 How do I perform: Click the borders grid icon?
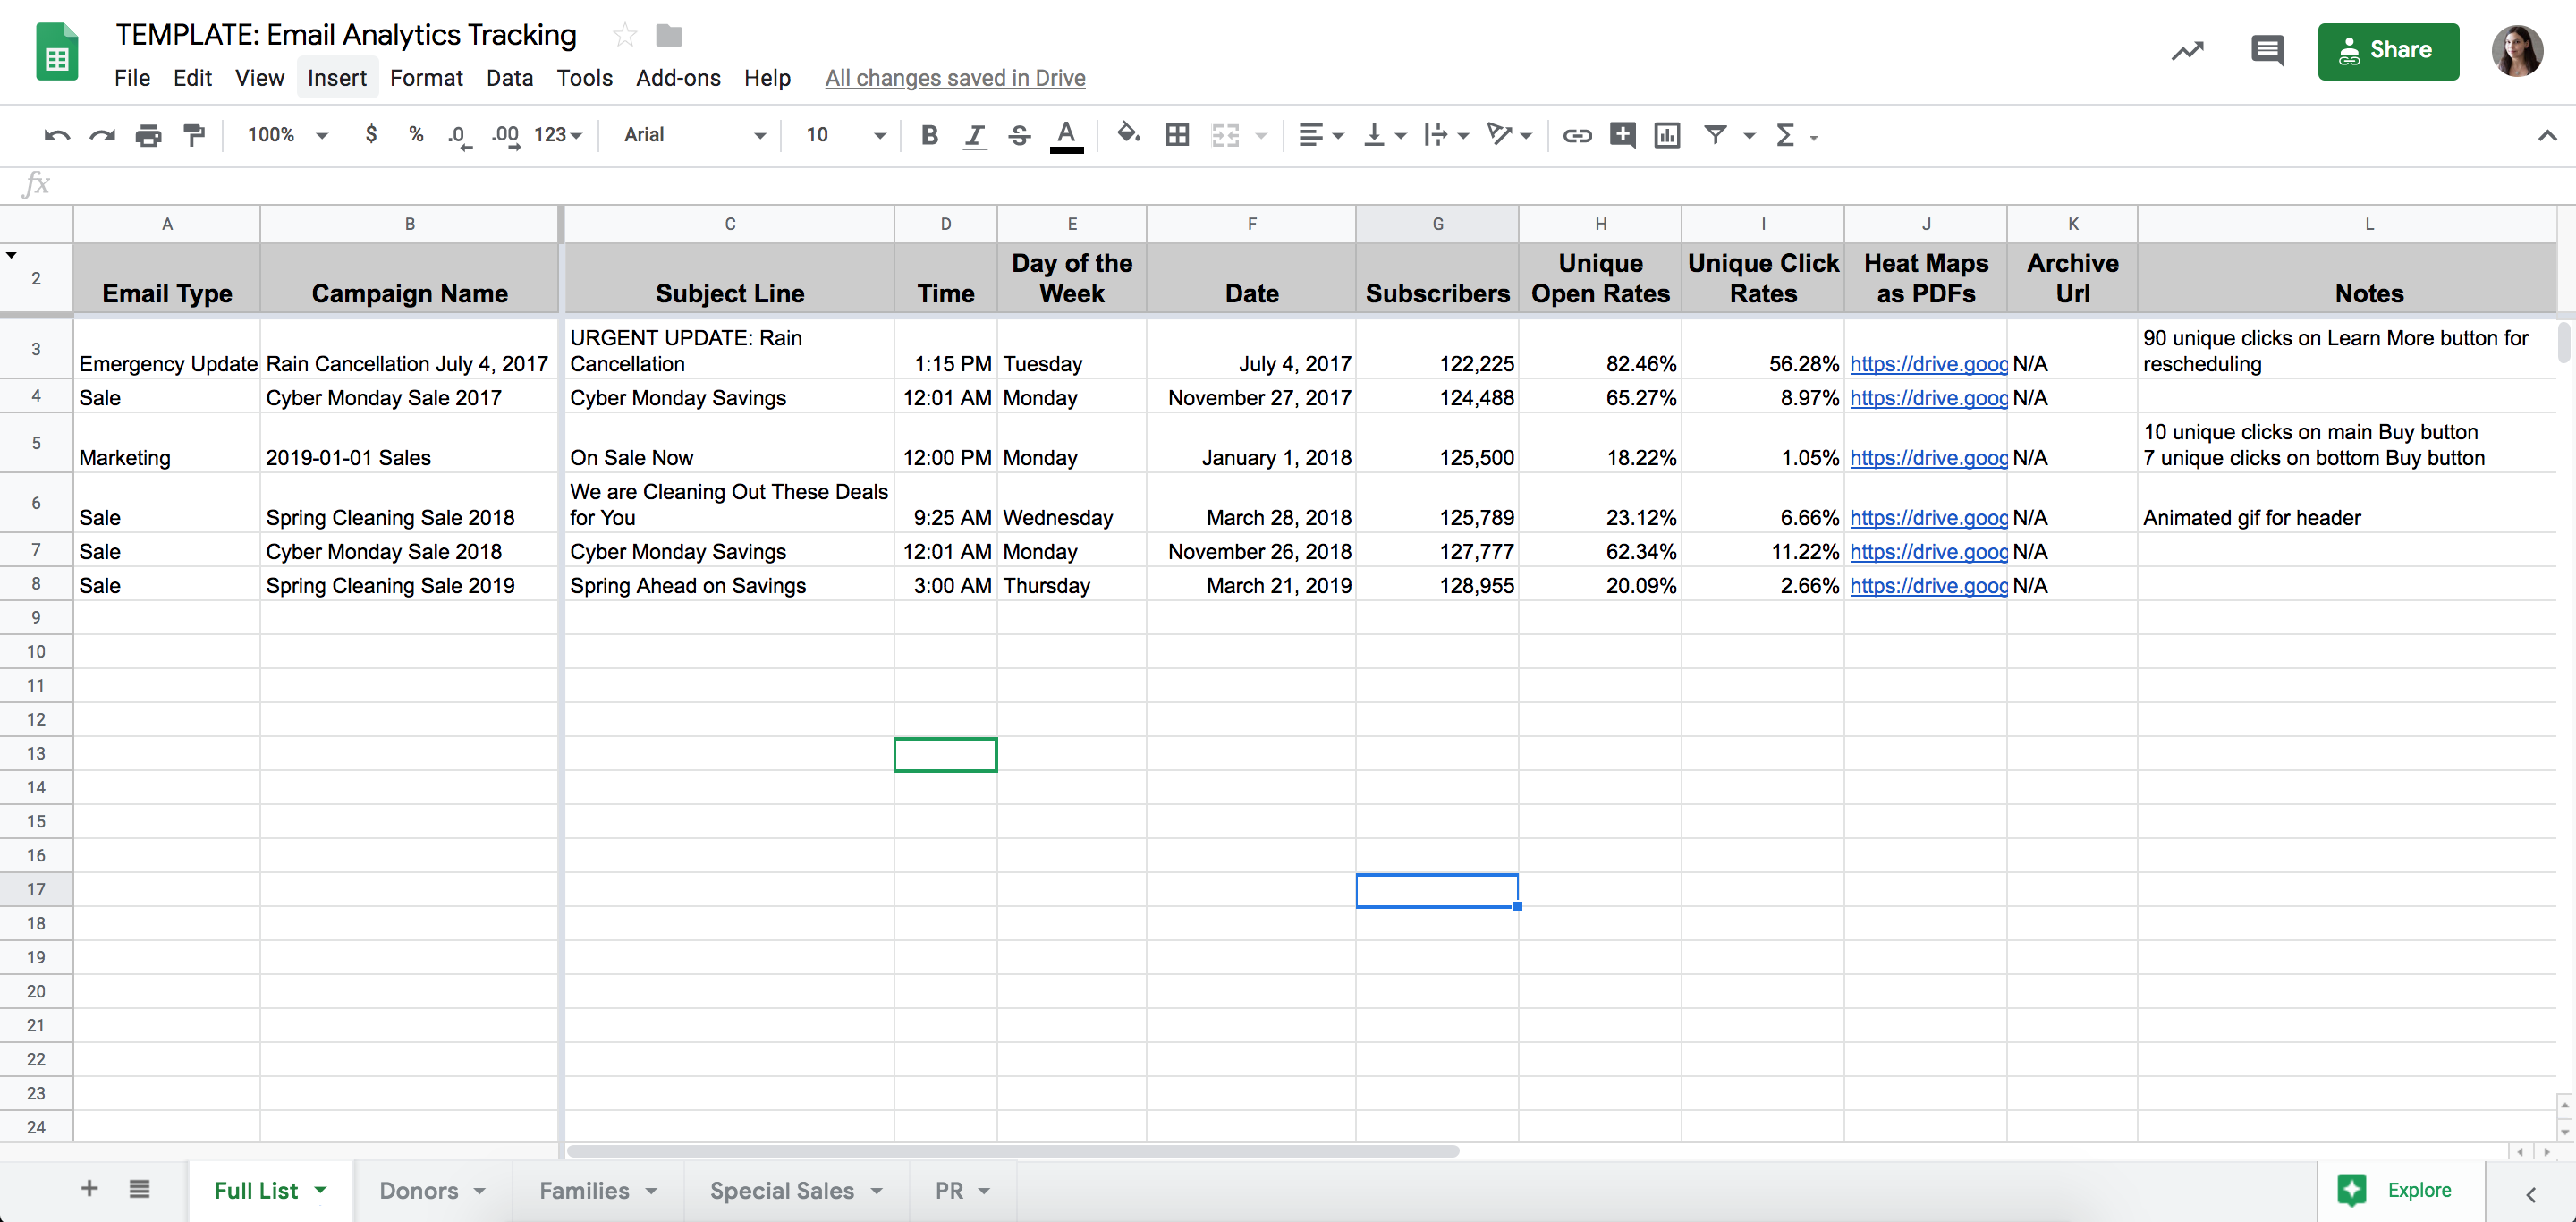1177,135
